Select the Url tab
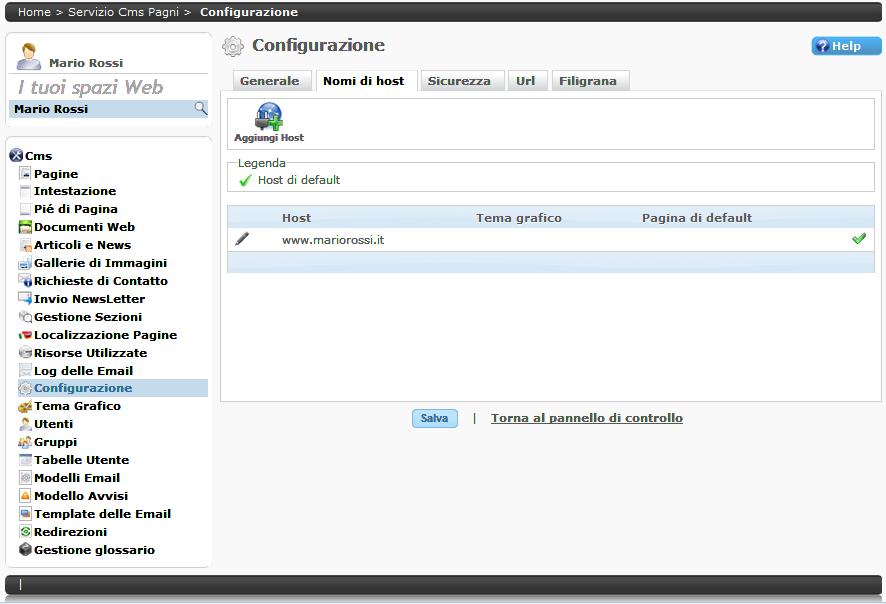Viewport: 886px width, 604px height. tap(525, 81)
